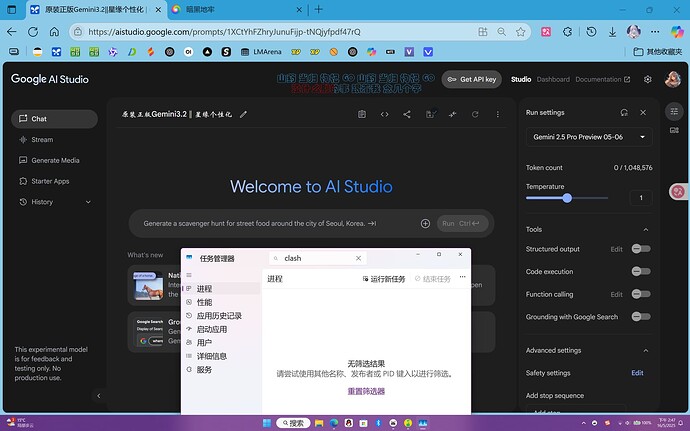This screenshot has width=690, height=431.
Task: Open AI Studio settings gear
Action: point(647,79)
